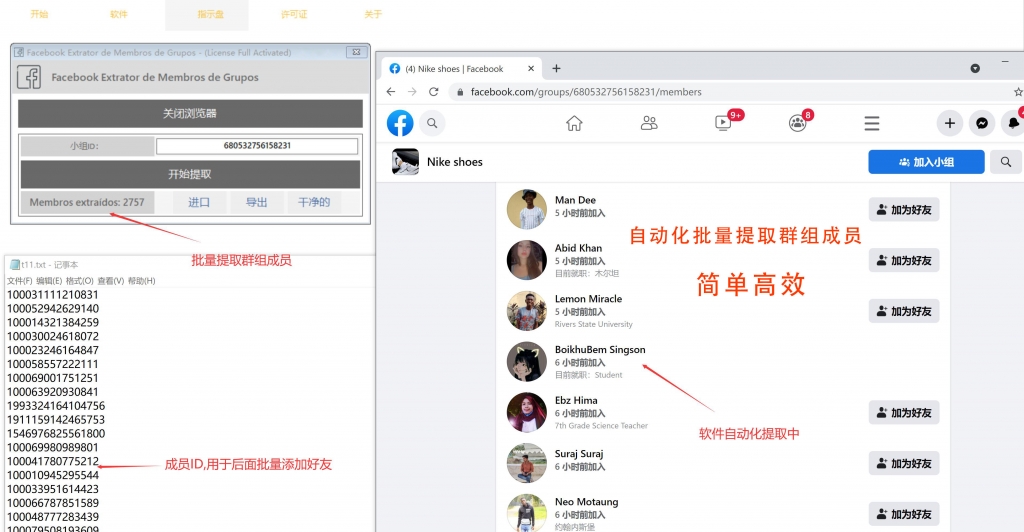
Task: Click the Facebook logo home icon
Action: click(400, 123)
